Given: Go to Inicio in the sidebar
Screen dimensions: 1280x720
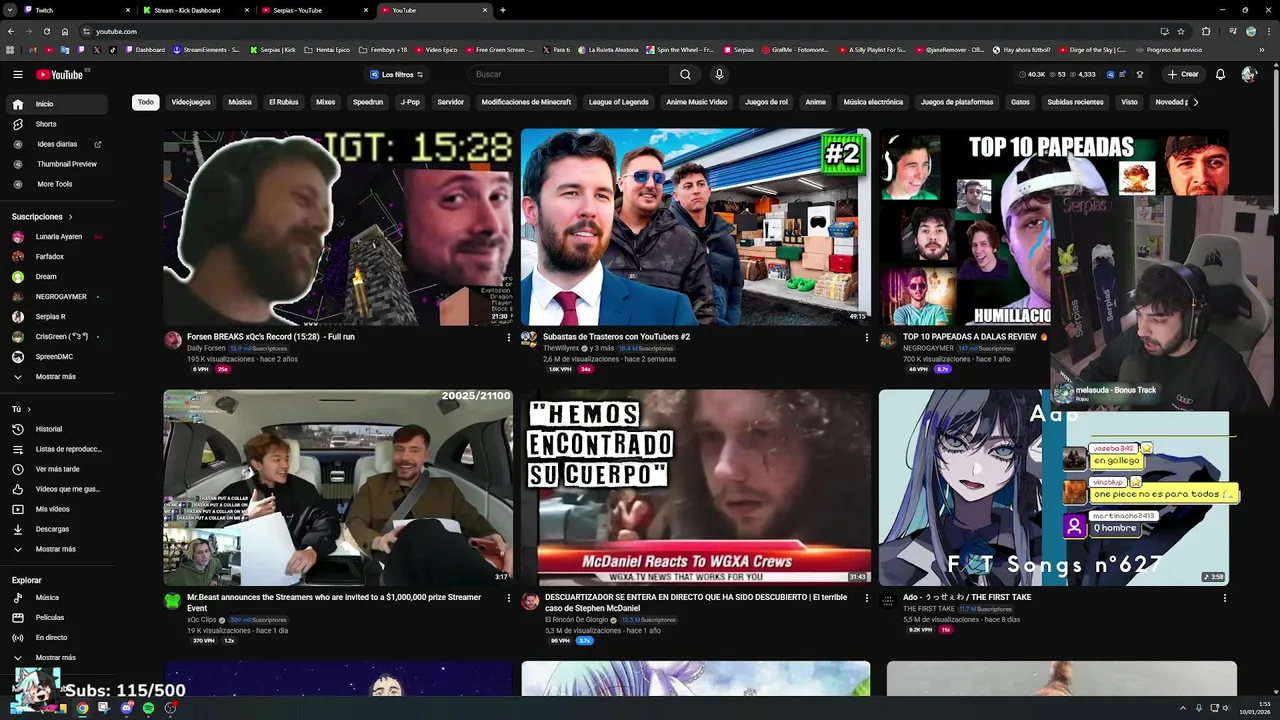Looking at the screenshot, I should 57,104.
